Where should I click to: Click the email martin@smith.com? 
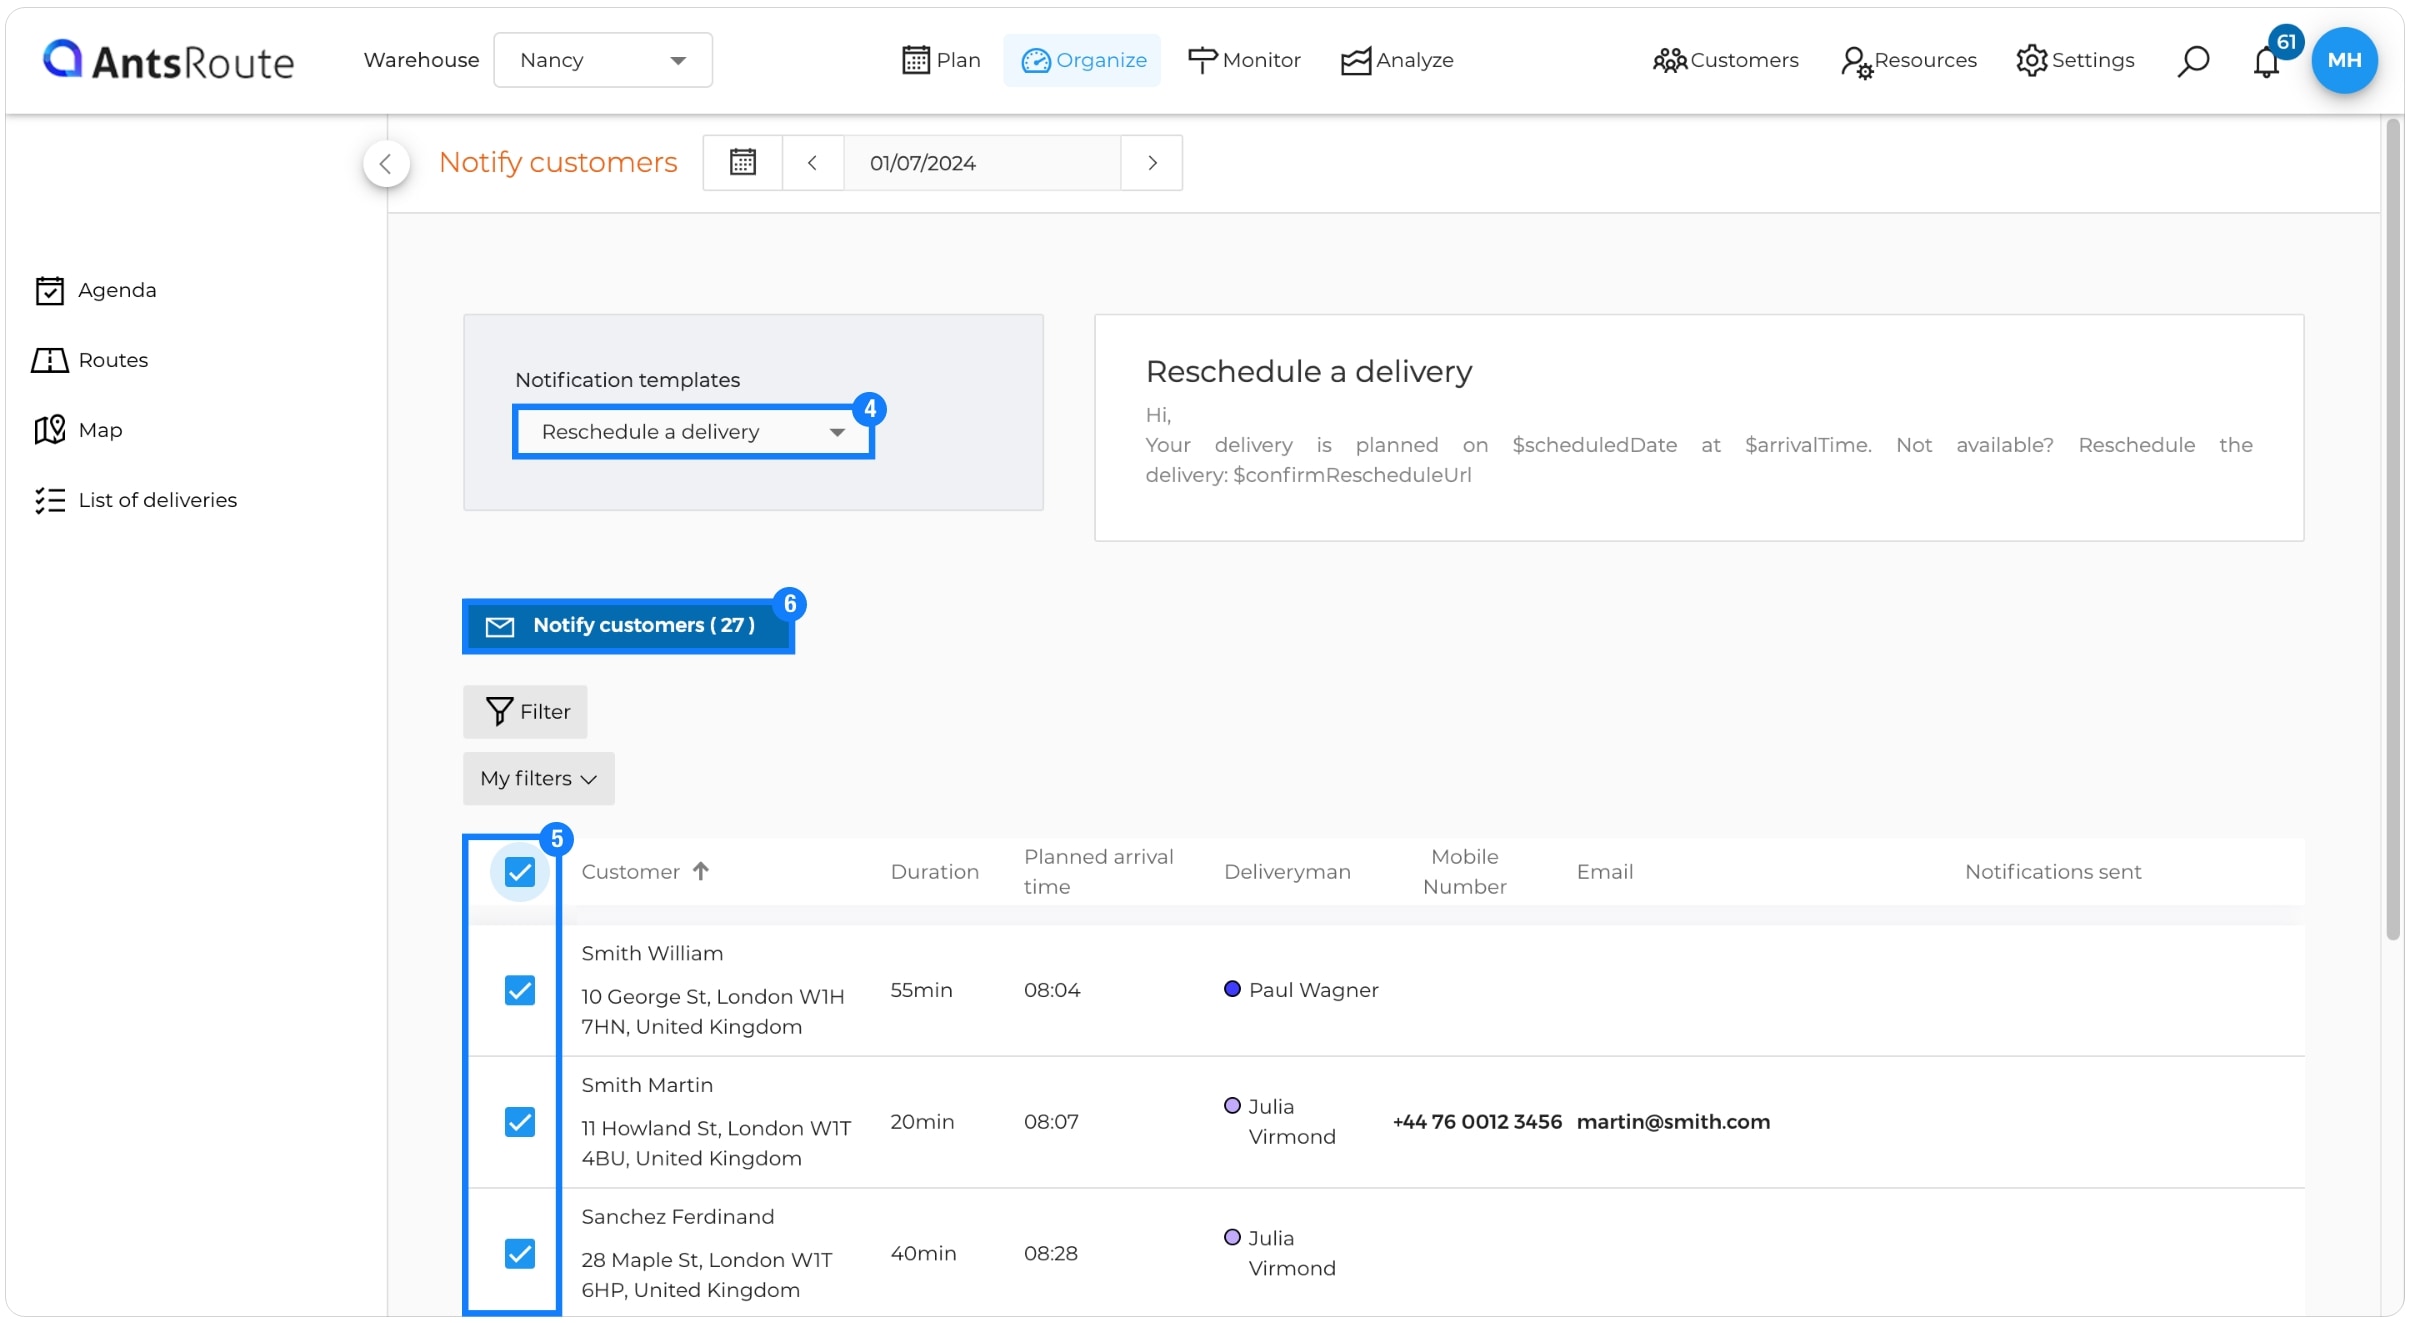click(x=1673, y=1122)
